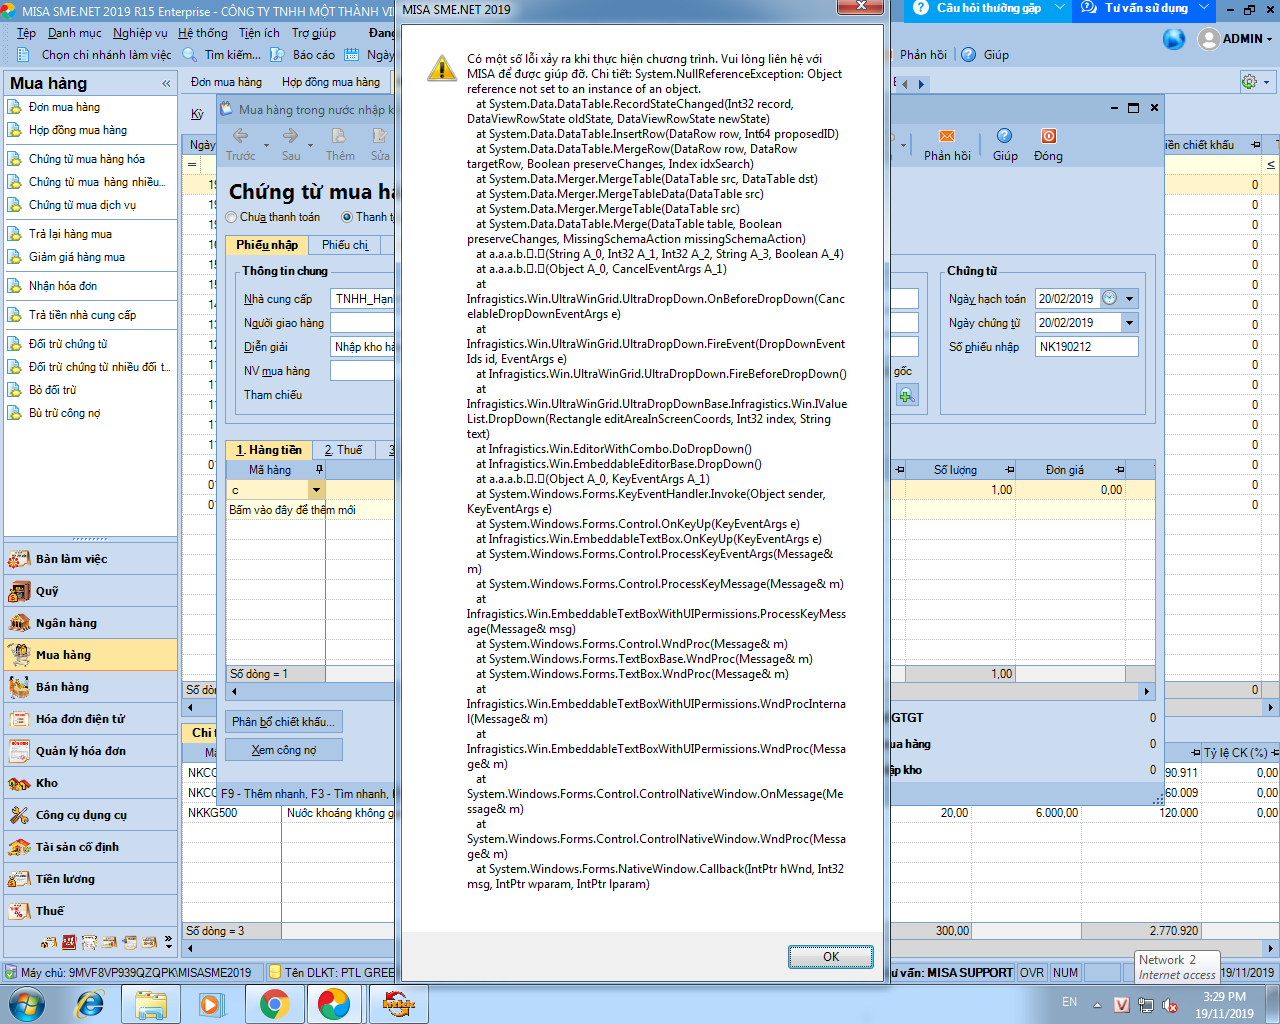Open the Thuế module icon
1280x1024 pixels.
pos(19,911)
